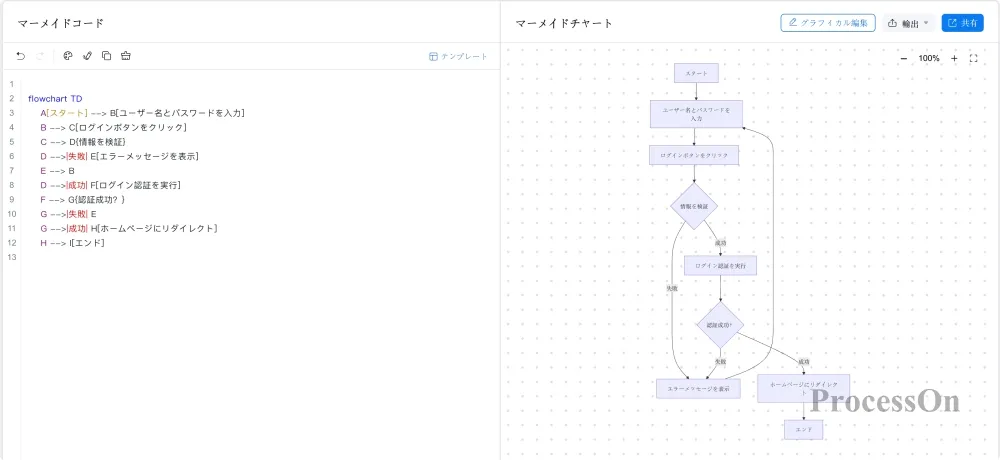
Task: Click the グラフィカル編集 button
Action: tap(828, 23)
